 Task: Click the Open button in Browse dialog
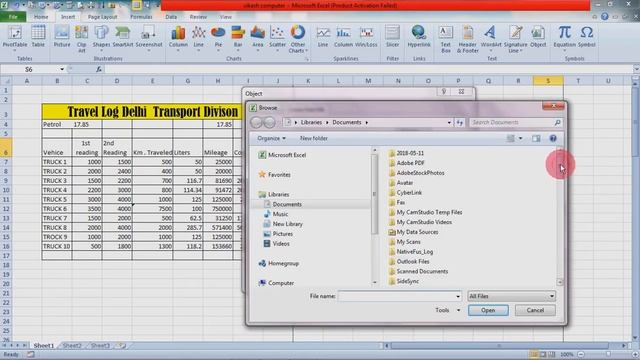click(488, 310)
